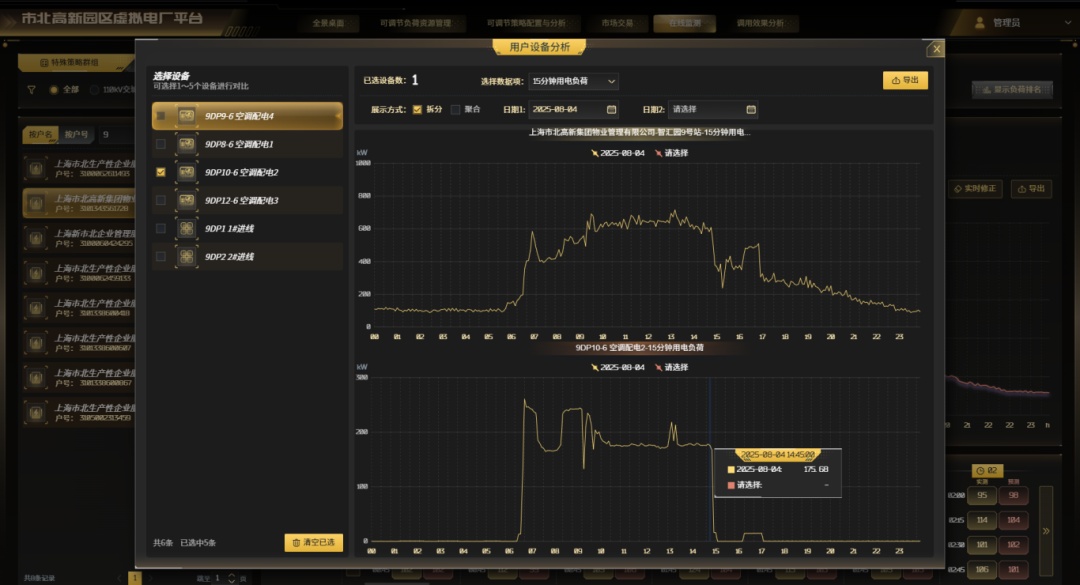Click the 上海新市北企业管理 customer icon in background list
The width and height of the screenshot is (1080, 585).
pyautogui.click(x=36, y=238)
